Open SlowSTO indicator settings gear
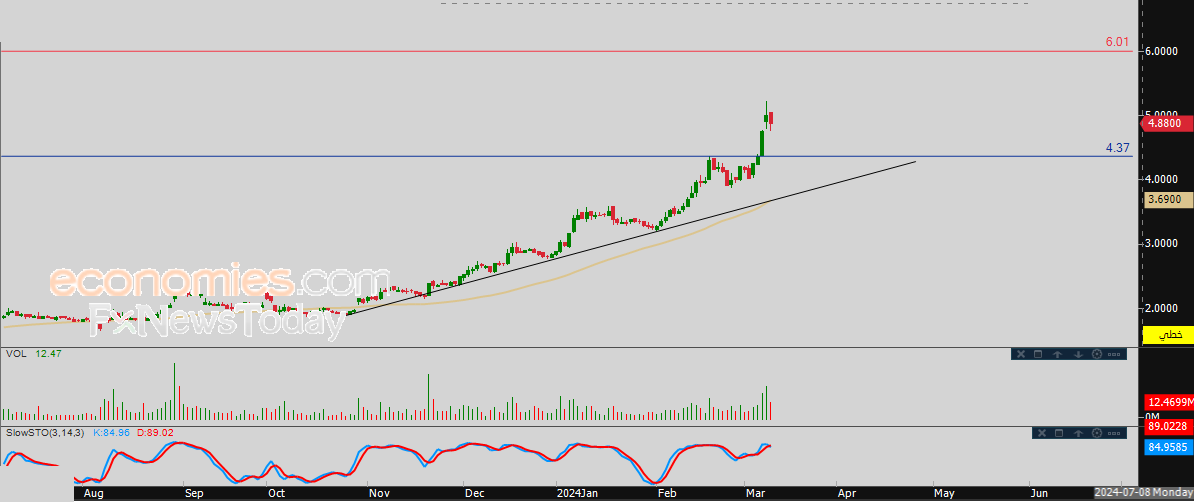 point(1097,433)
